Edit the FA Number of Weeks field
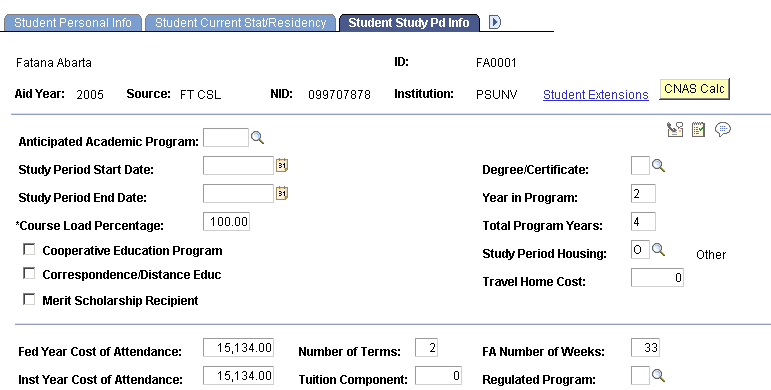This screenshot has width=771, height=390. (645, 348)
